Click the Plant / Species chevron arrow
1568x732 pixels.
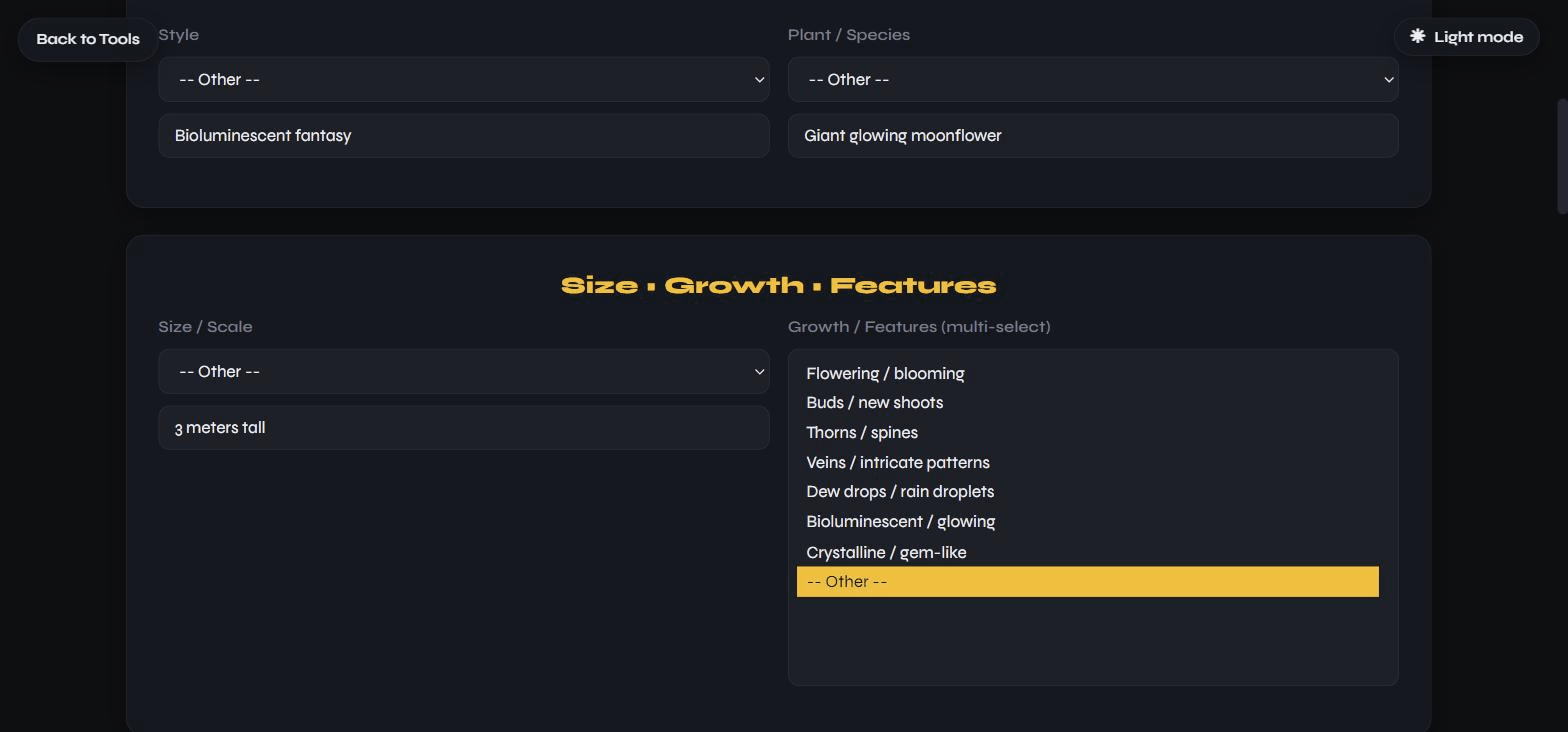pos(1388,80)
